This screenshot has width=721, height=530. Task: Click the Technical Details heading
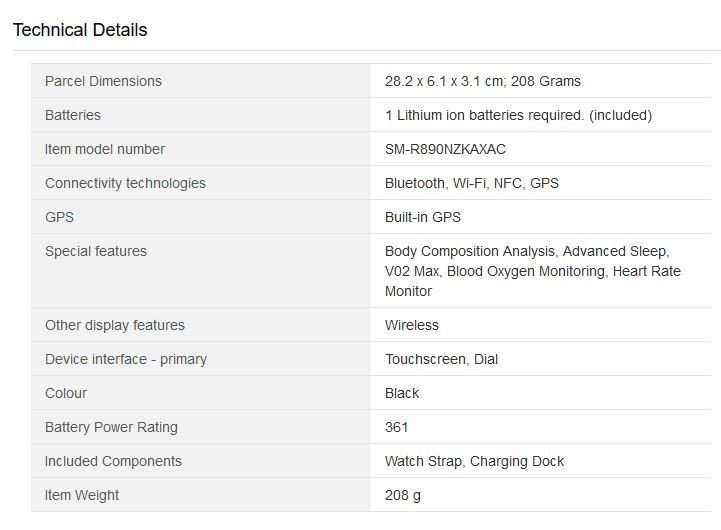click(x=80, y=30)
